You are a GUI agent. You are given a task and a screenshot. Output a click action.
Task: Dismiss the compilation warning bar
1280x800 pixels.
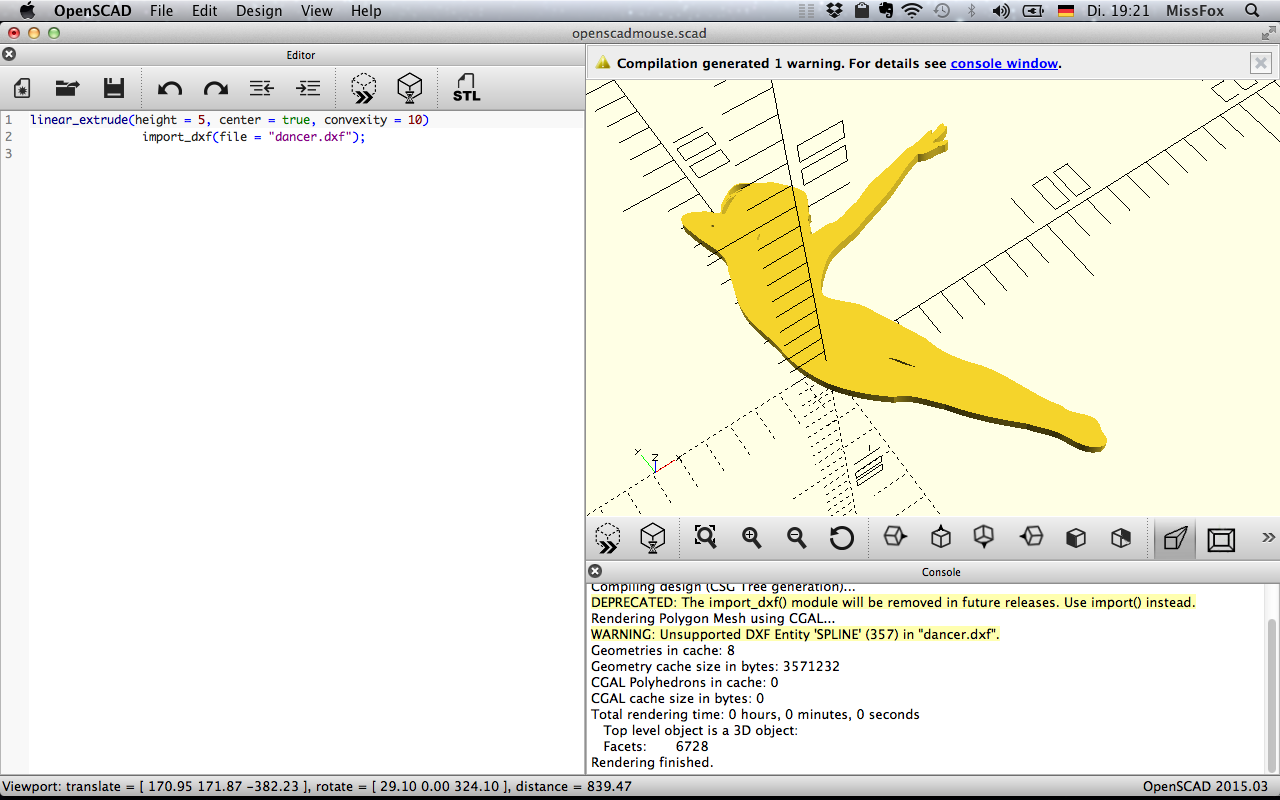pos(1261,63)
